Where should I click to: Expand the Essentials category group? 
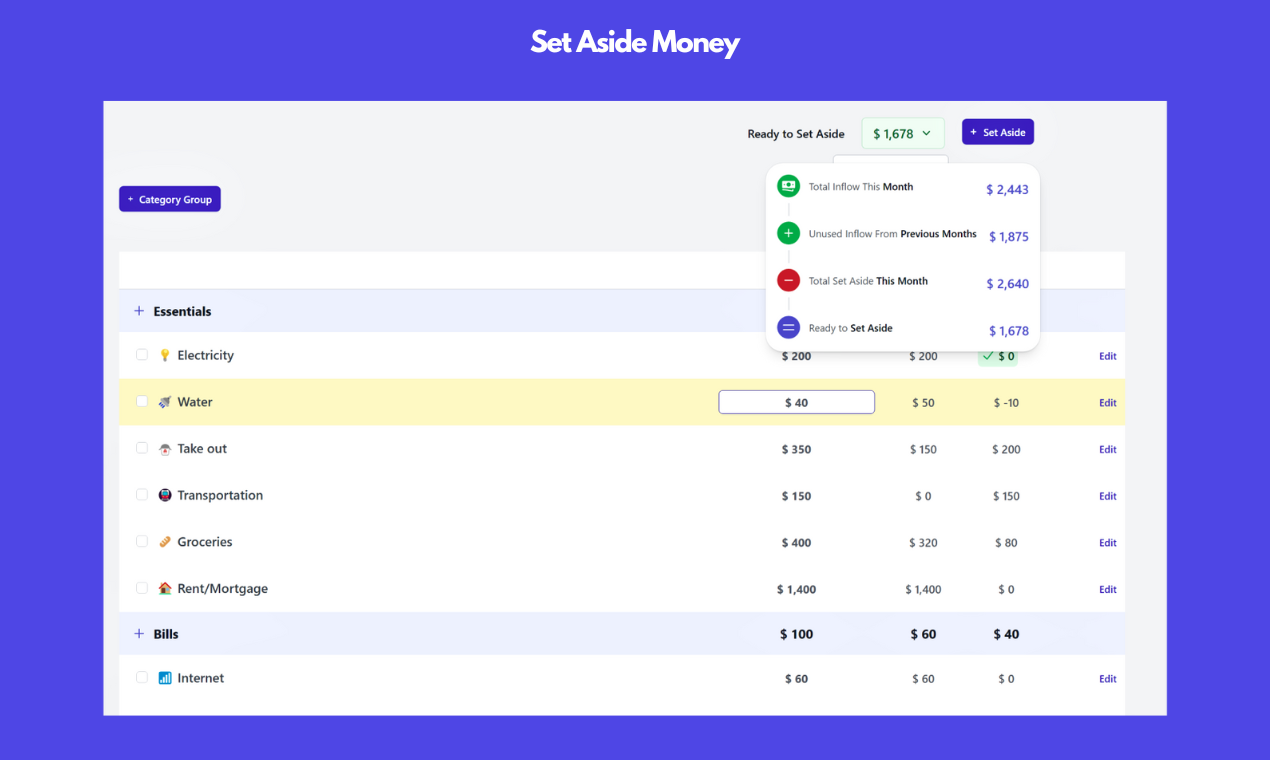point(139,311)
